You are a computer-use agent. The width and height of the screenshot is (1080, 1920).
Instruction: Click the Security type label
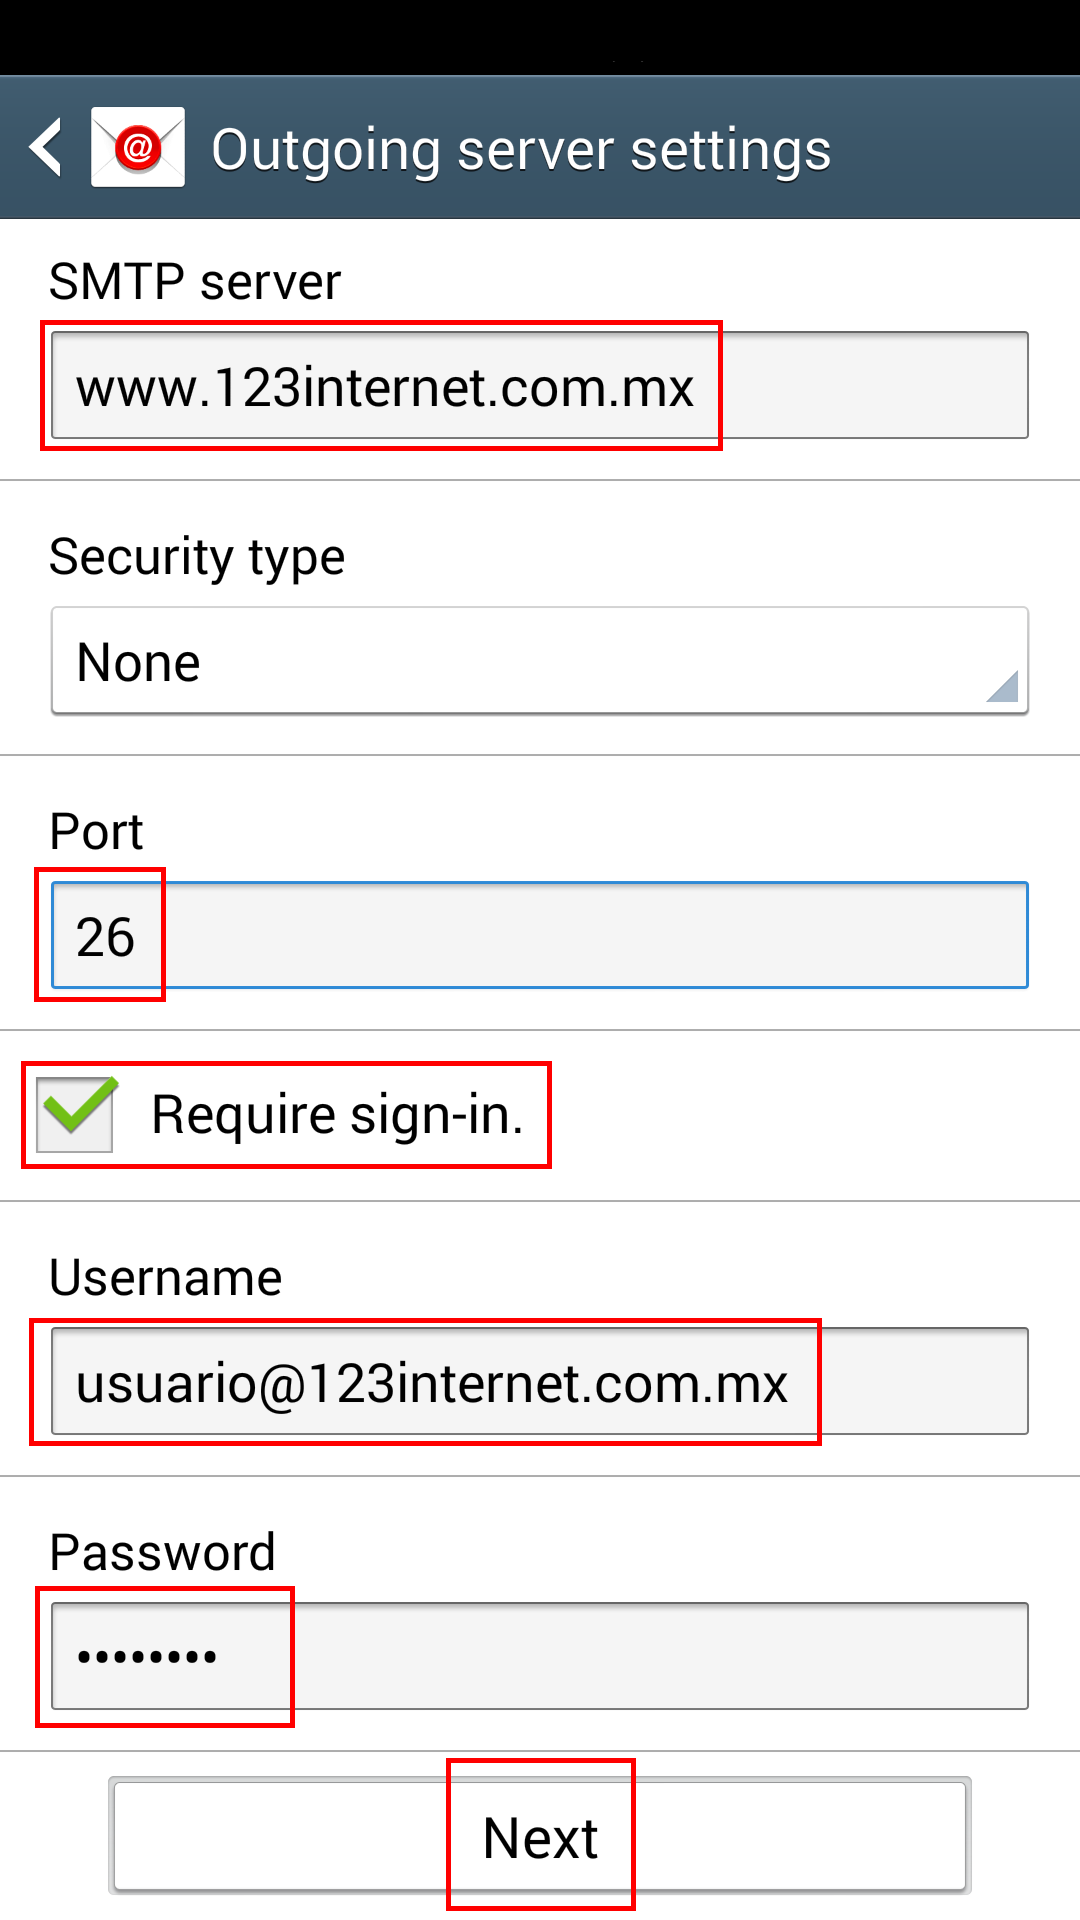(197, 558)
